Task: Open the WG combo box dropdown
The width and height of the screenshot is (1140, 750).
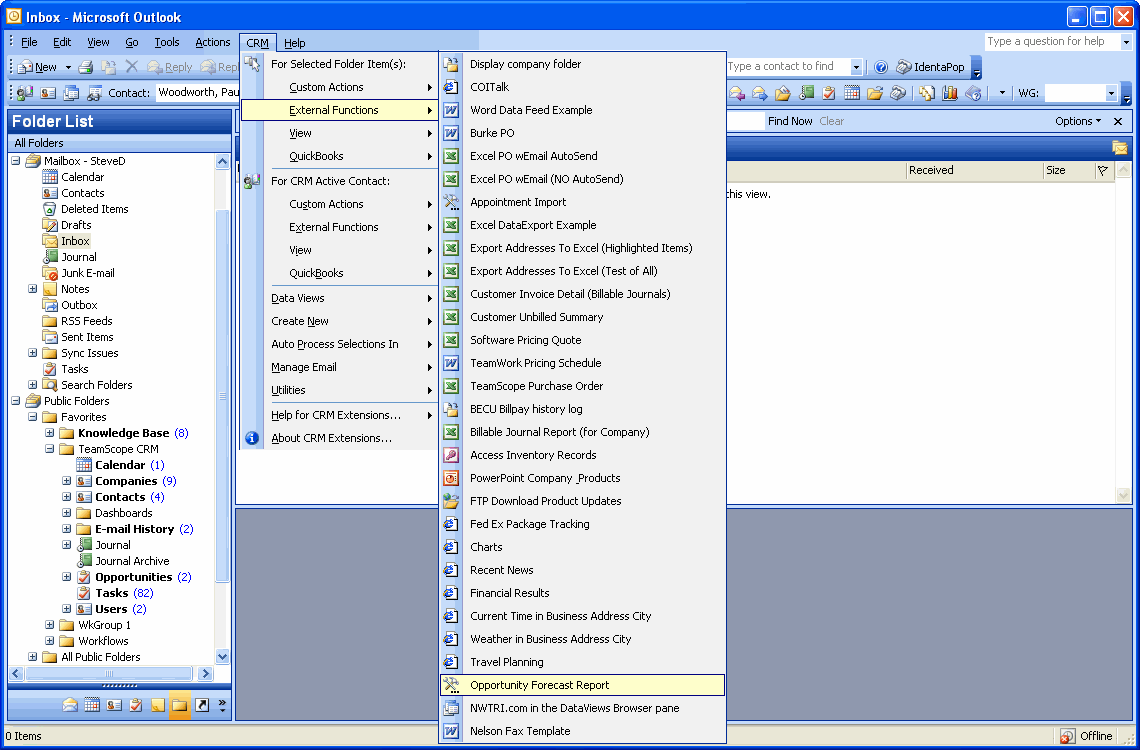Action: click(1110, 93)
